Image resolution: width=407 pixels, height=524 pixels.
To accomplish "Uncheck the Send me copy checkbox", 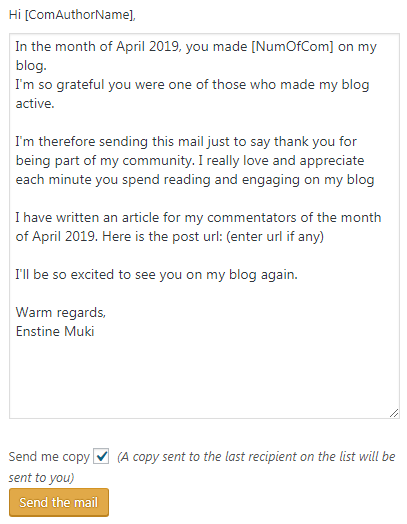I will coord(101,456).
